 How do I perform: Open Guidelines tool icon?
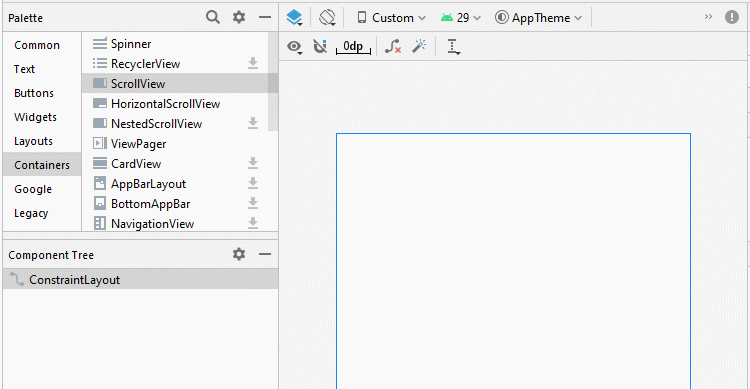coord(453,46)
